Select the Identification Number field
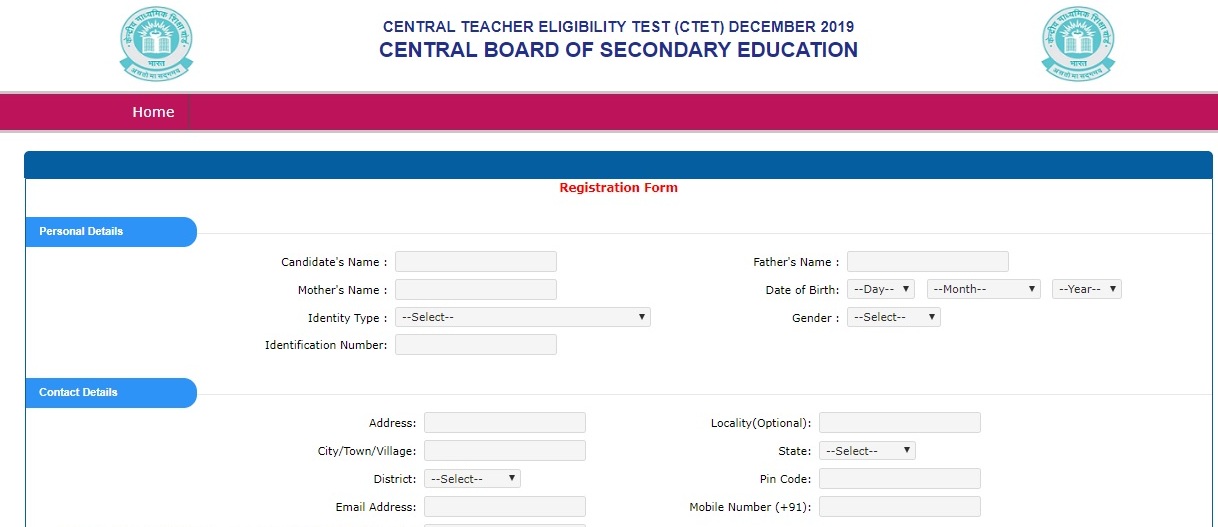This screenshot has width=1218, height=527. pos(476,345)
